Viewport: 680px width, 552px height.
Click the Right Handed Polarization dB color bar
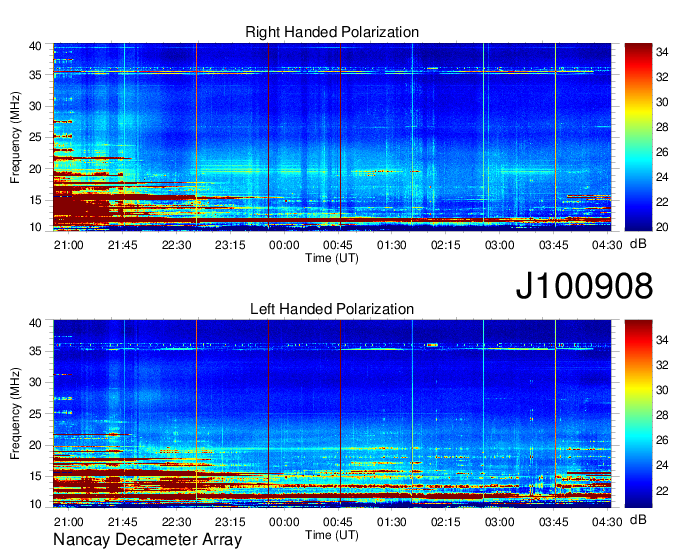638,137
